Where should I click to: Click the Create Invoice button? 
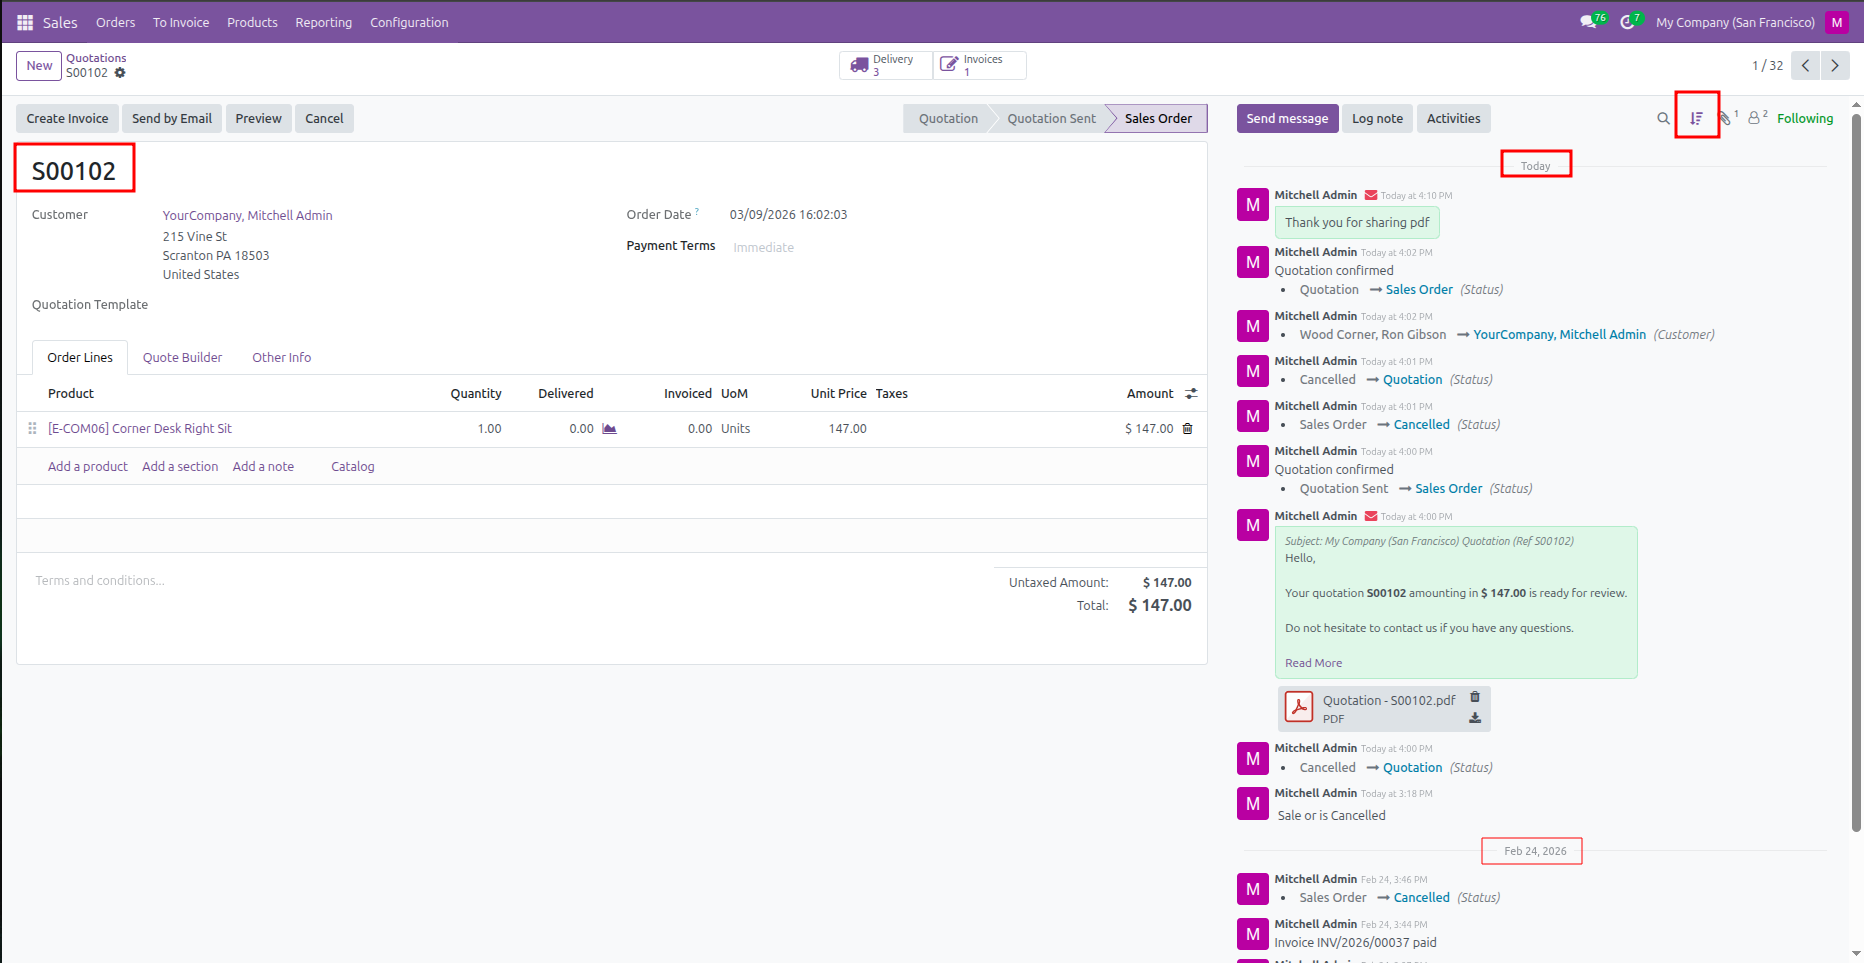pos(67,118)
